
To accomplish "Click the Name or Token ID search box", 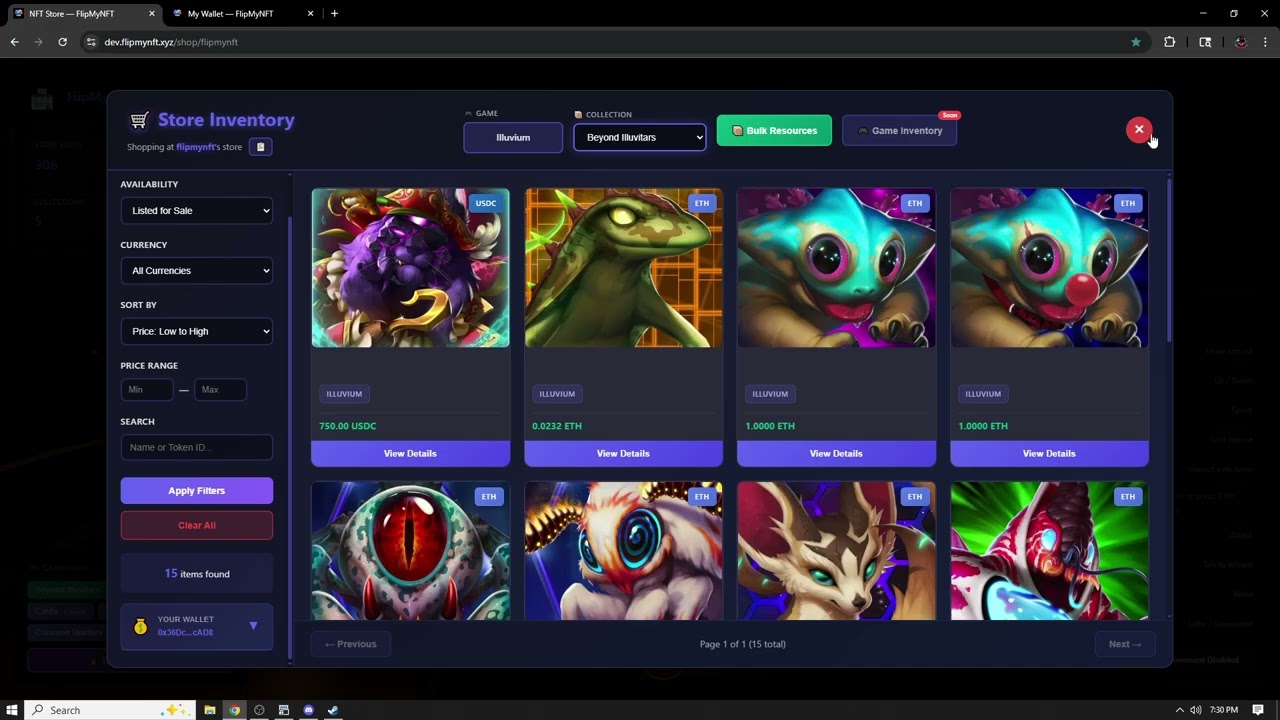I will click(x=197, y=447).
